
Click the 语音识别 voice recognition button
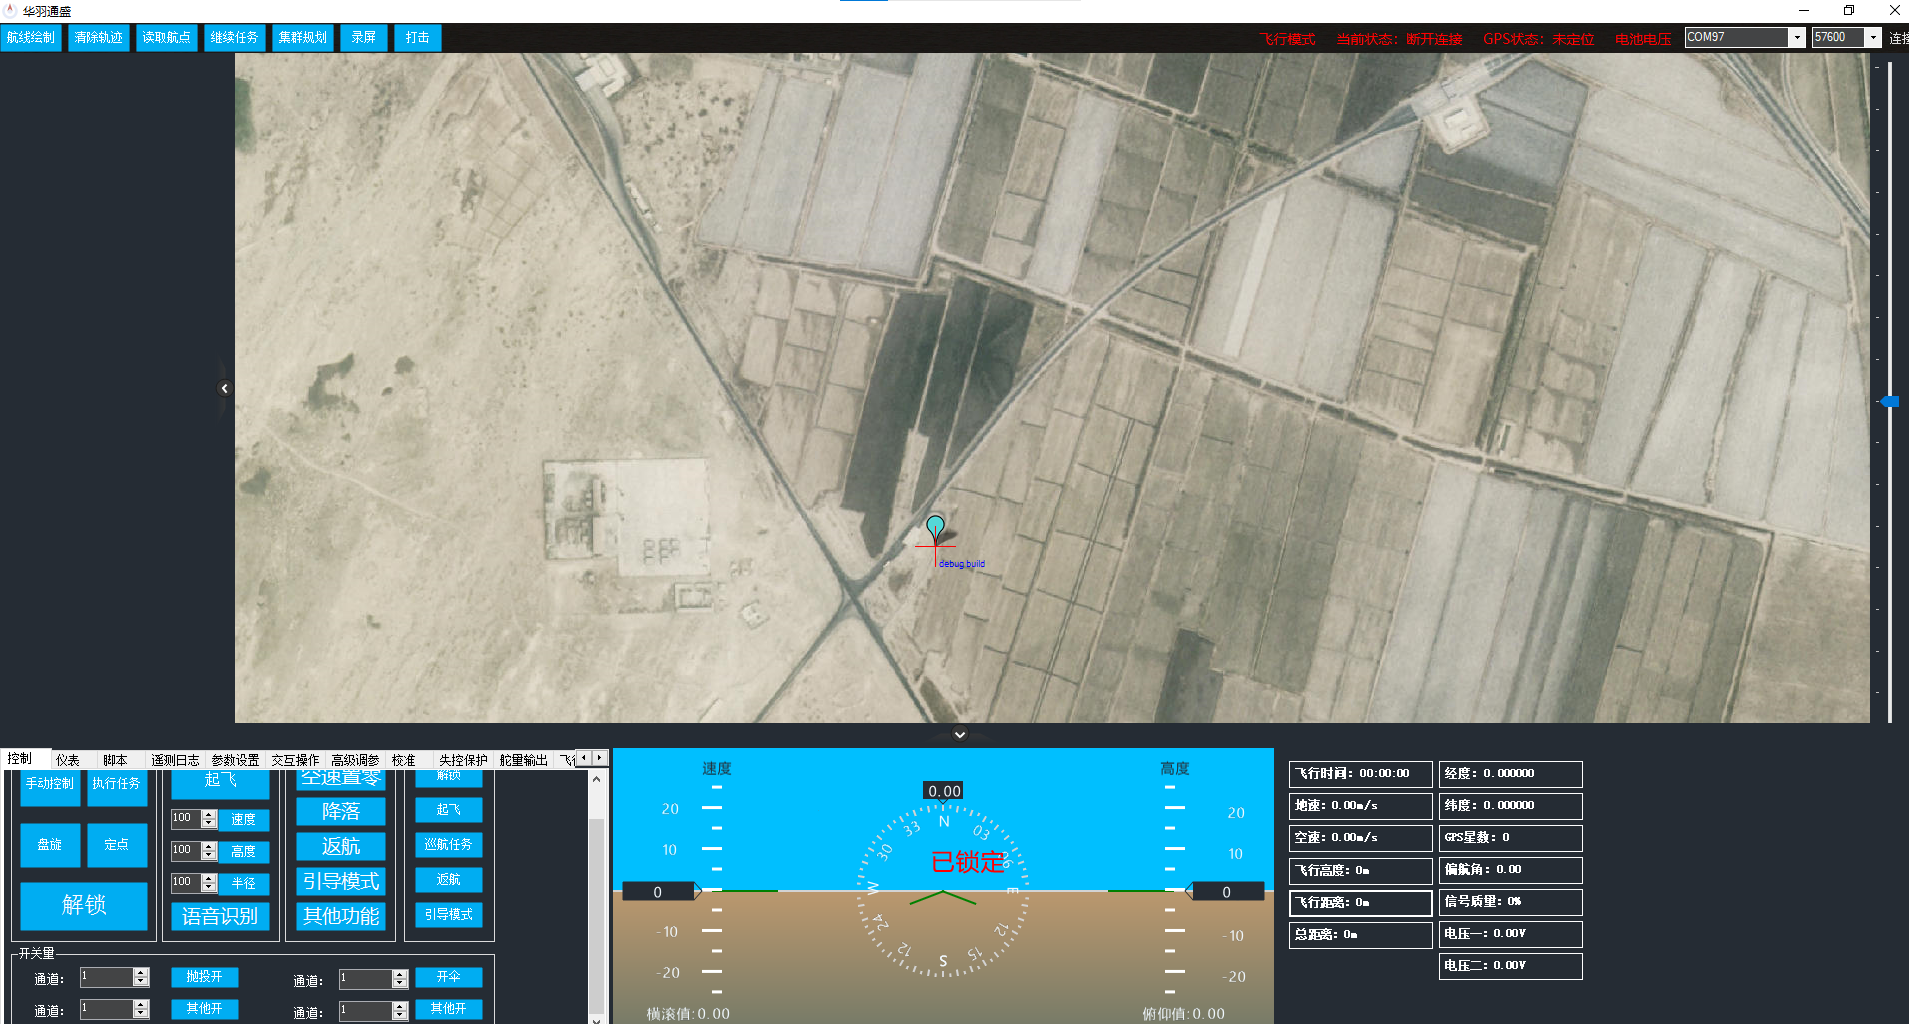click(220, 916)
